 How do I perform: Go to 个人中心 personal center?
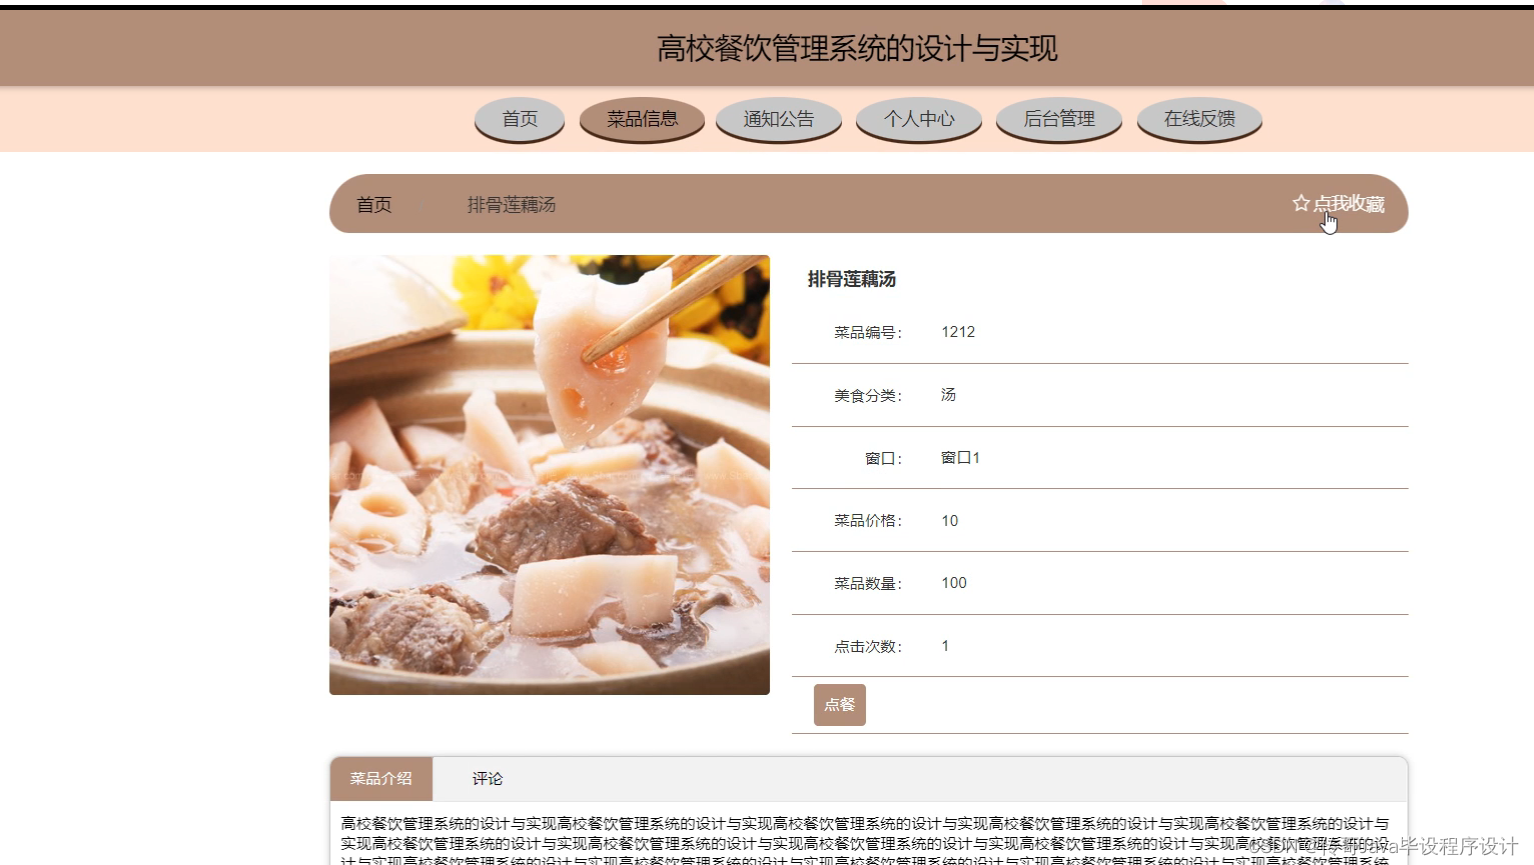[x=918, y=118]
